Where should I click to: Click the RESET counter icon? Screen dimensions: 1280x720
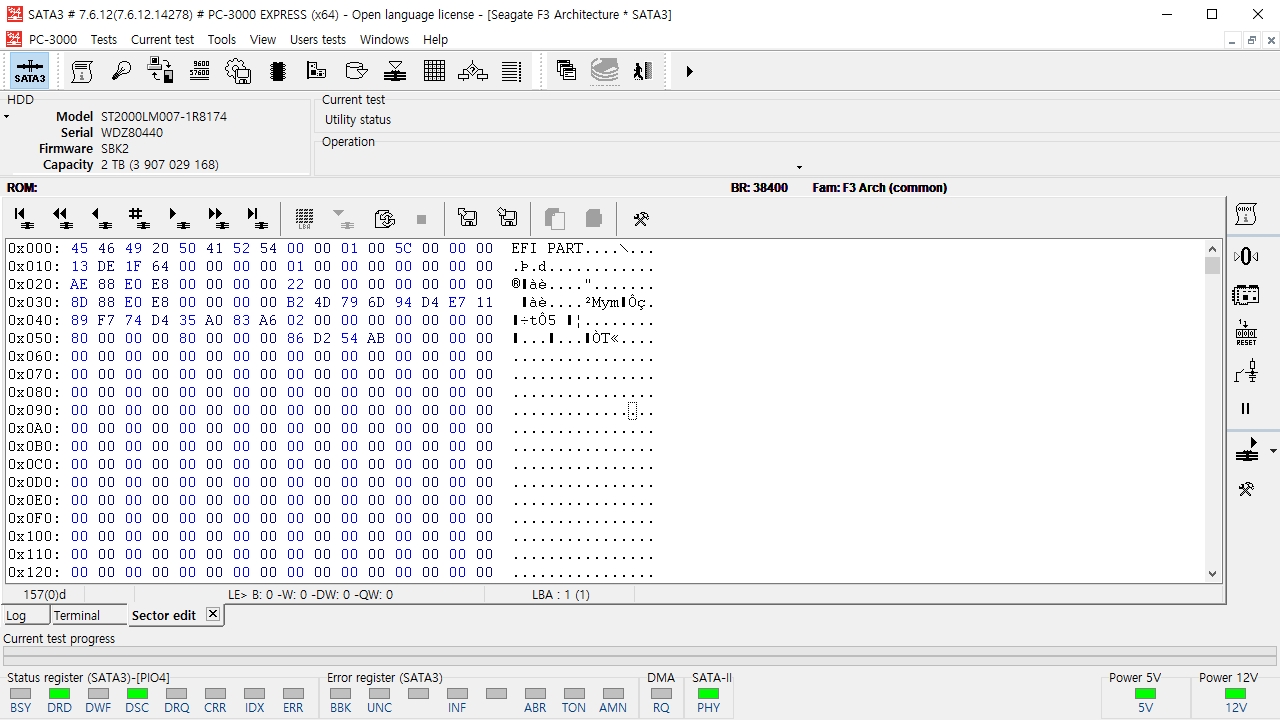pos(1246,333)
